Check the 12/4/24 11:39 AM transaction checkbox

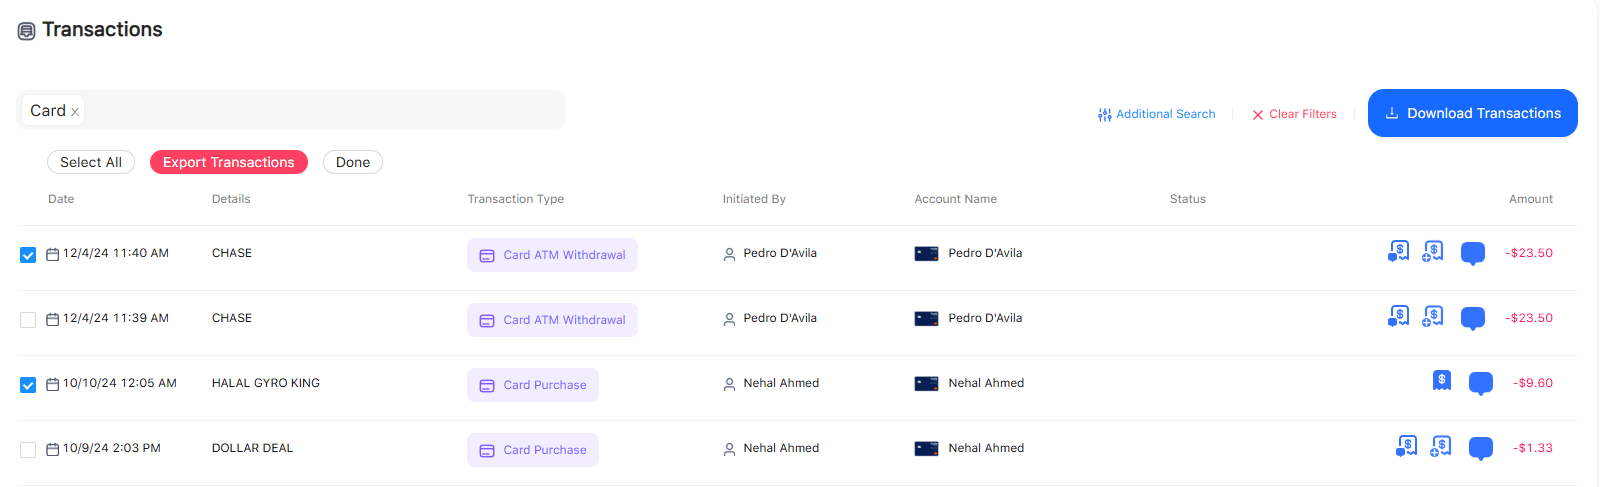tap(28, 320)
